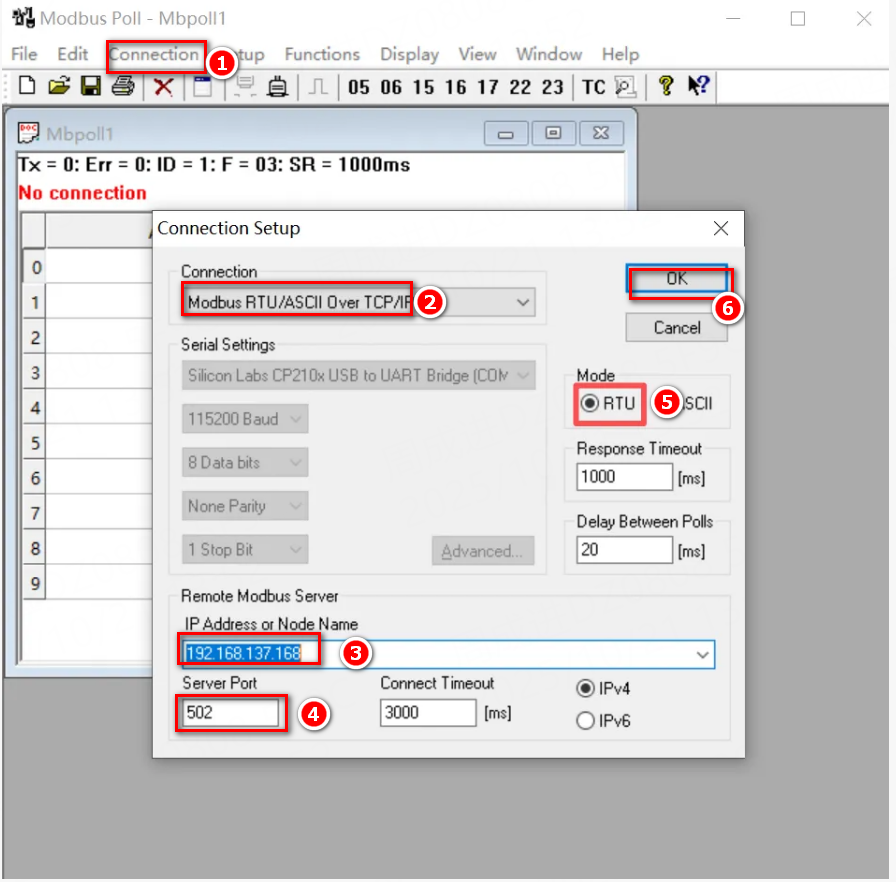Screen dimensions: 896x882
Task: Click the 05 function code toolbar button
Action: (x=358, y=87)
